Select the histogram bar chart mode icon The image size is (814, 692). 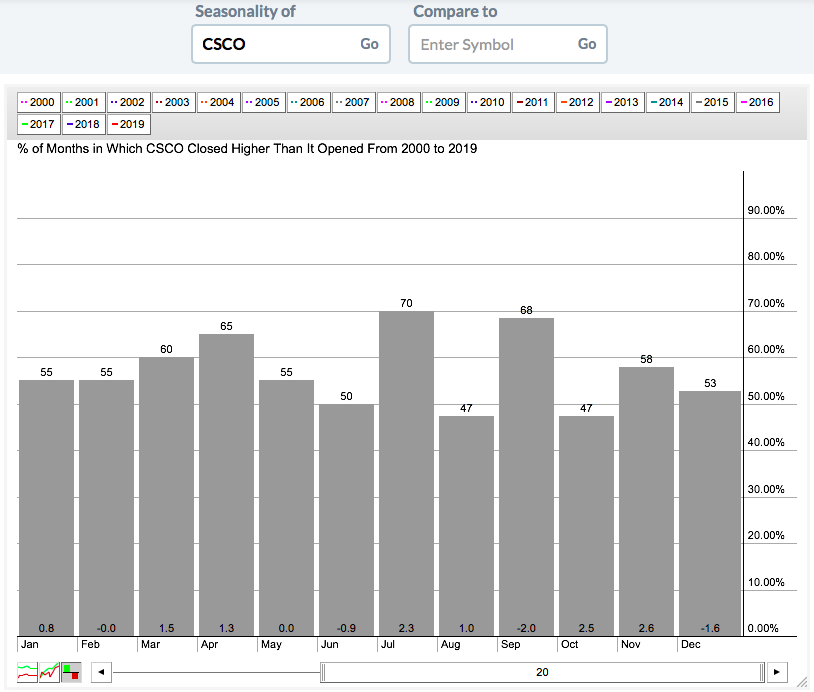(71, 672)
